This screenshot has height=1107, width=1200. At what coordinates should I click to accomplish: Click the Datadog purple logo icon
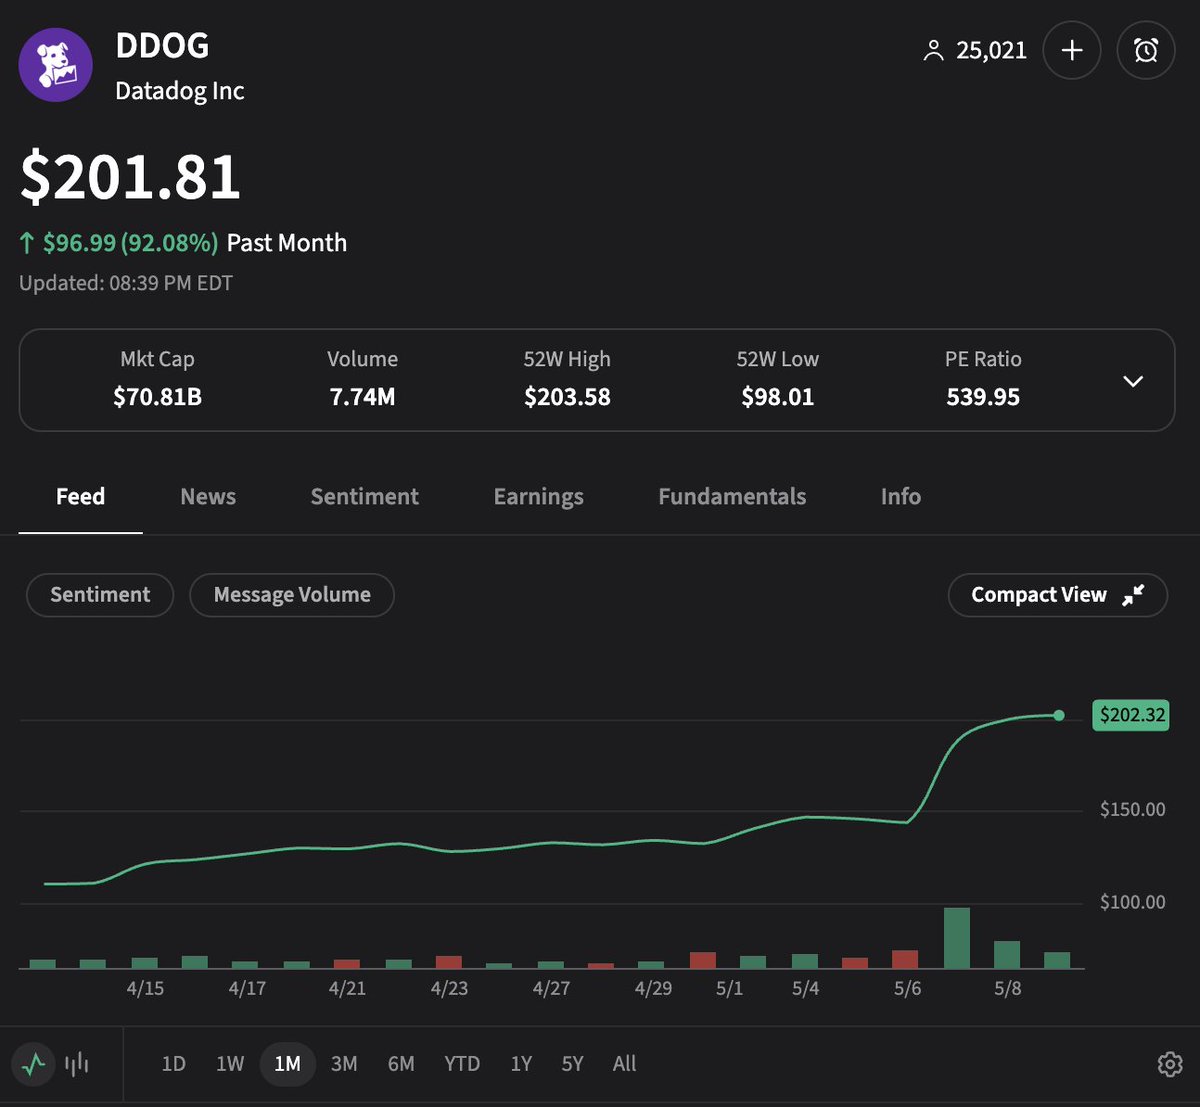pyautogui.click(x=56, y=65)
